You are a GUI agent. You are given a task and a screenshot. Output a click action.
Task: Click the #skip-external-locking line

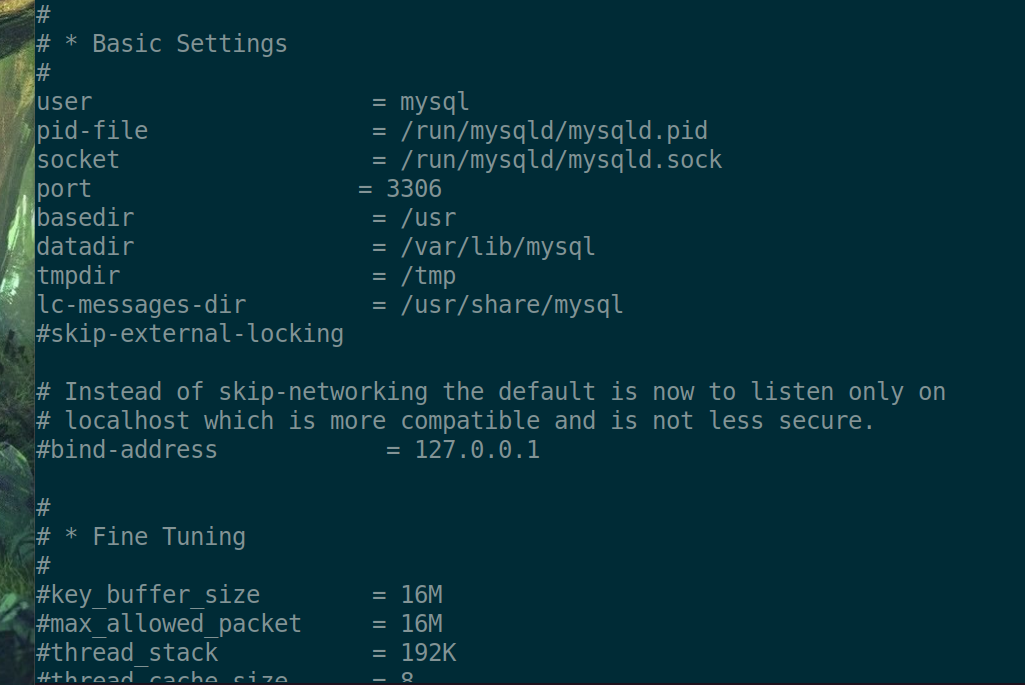(190, 334)
